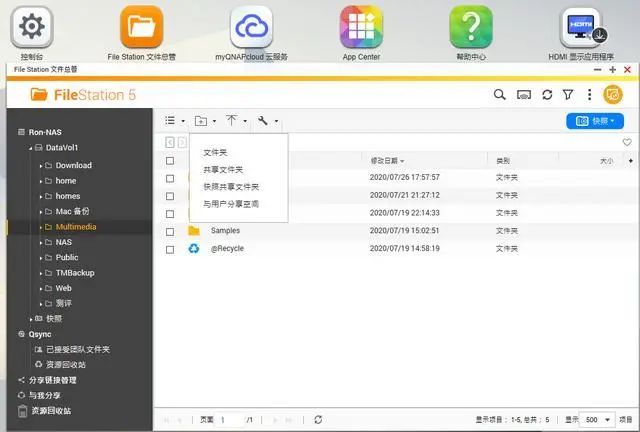Choose 文件夹 from the create menu
640x432 pixels.
(215, 153)
